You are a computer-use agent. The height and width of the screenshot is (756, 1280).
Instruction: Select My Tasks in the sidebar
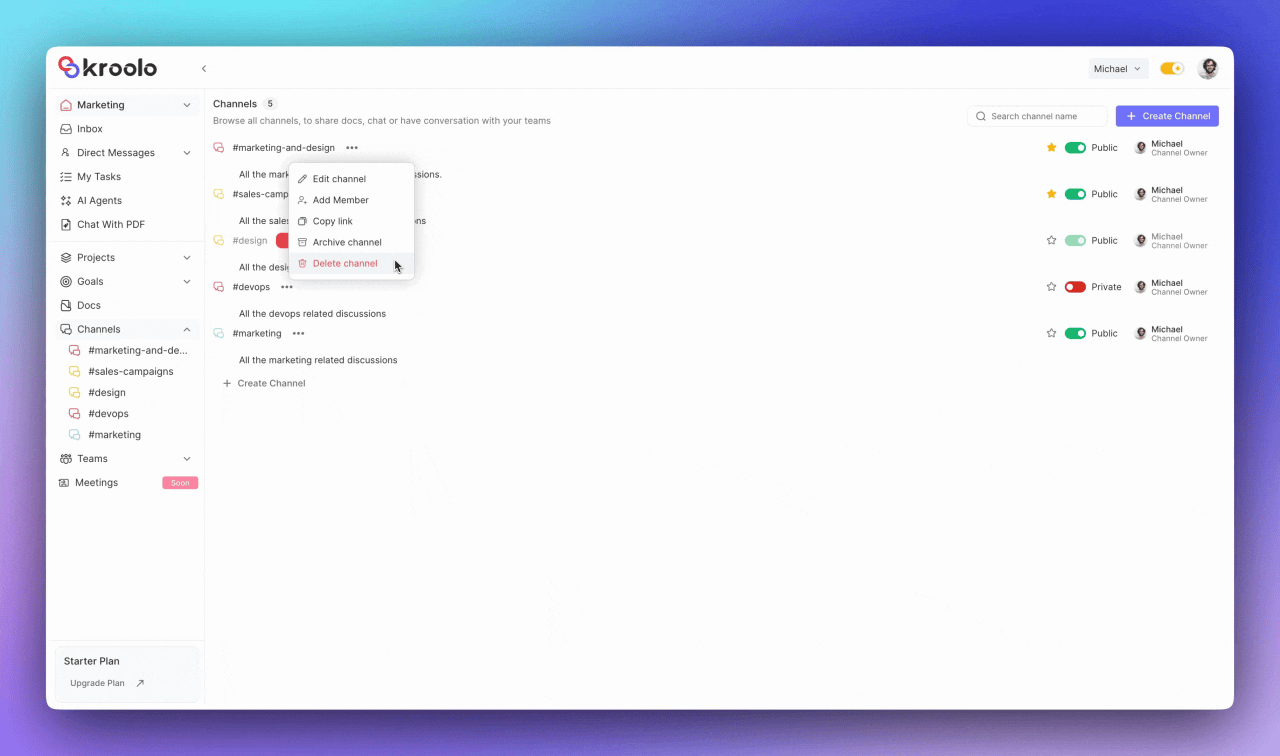tap(99, 176)
